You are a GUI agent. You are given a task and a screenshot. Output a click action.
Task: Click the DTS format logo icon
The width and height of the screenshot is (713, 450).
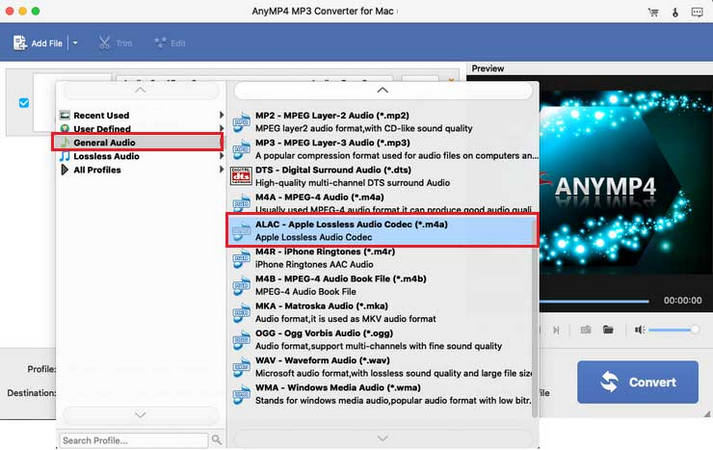241,176
